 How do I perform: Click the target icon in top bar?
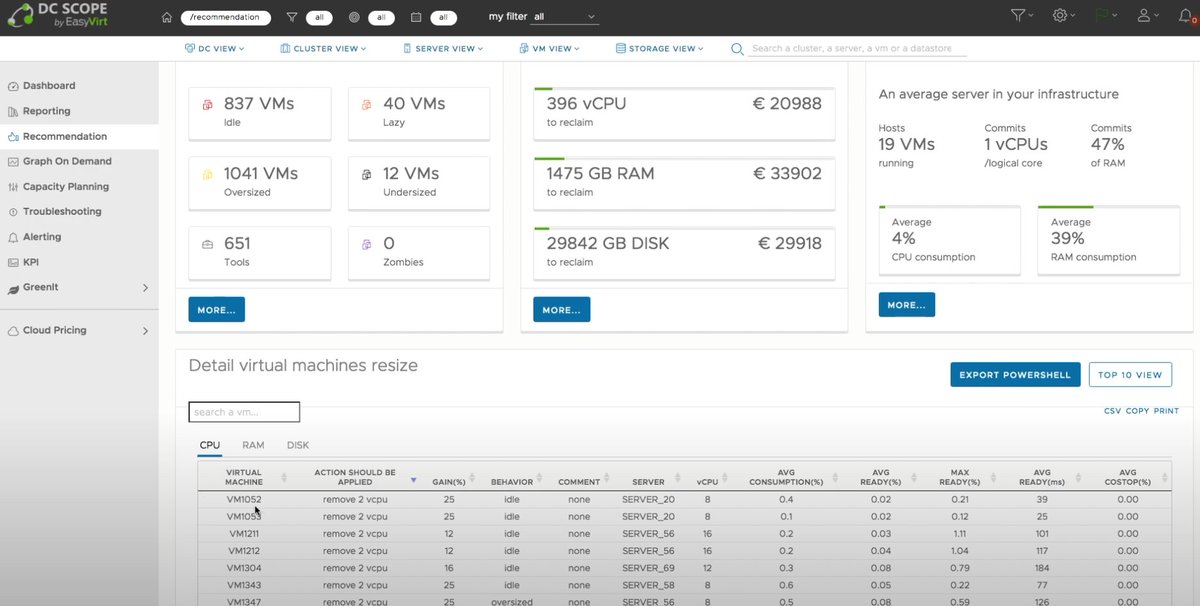point(355,17)
